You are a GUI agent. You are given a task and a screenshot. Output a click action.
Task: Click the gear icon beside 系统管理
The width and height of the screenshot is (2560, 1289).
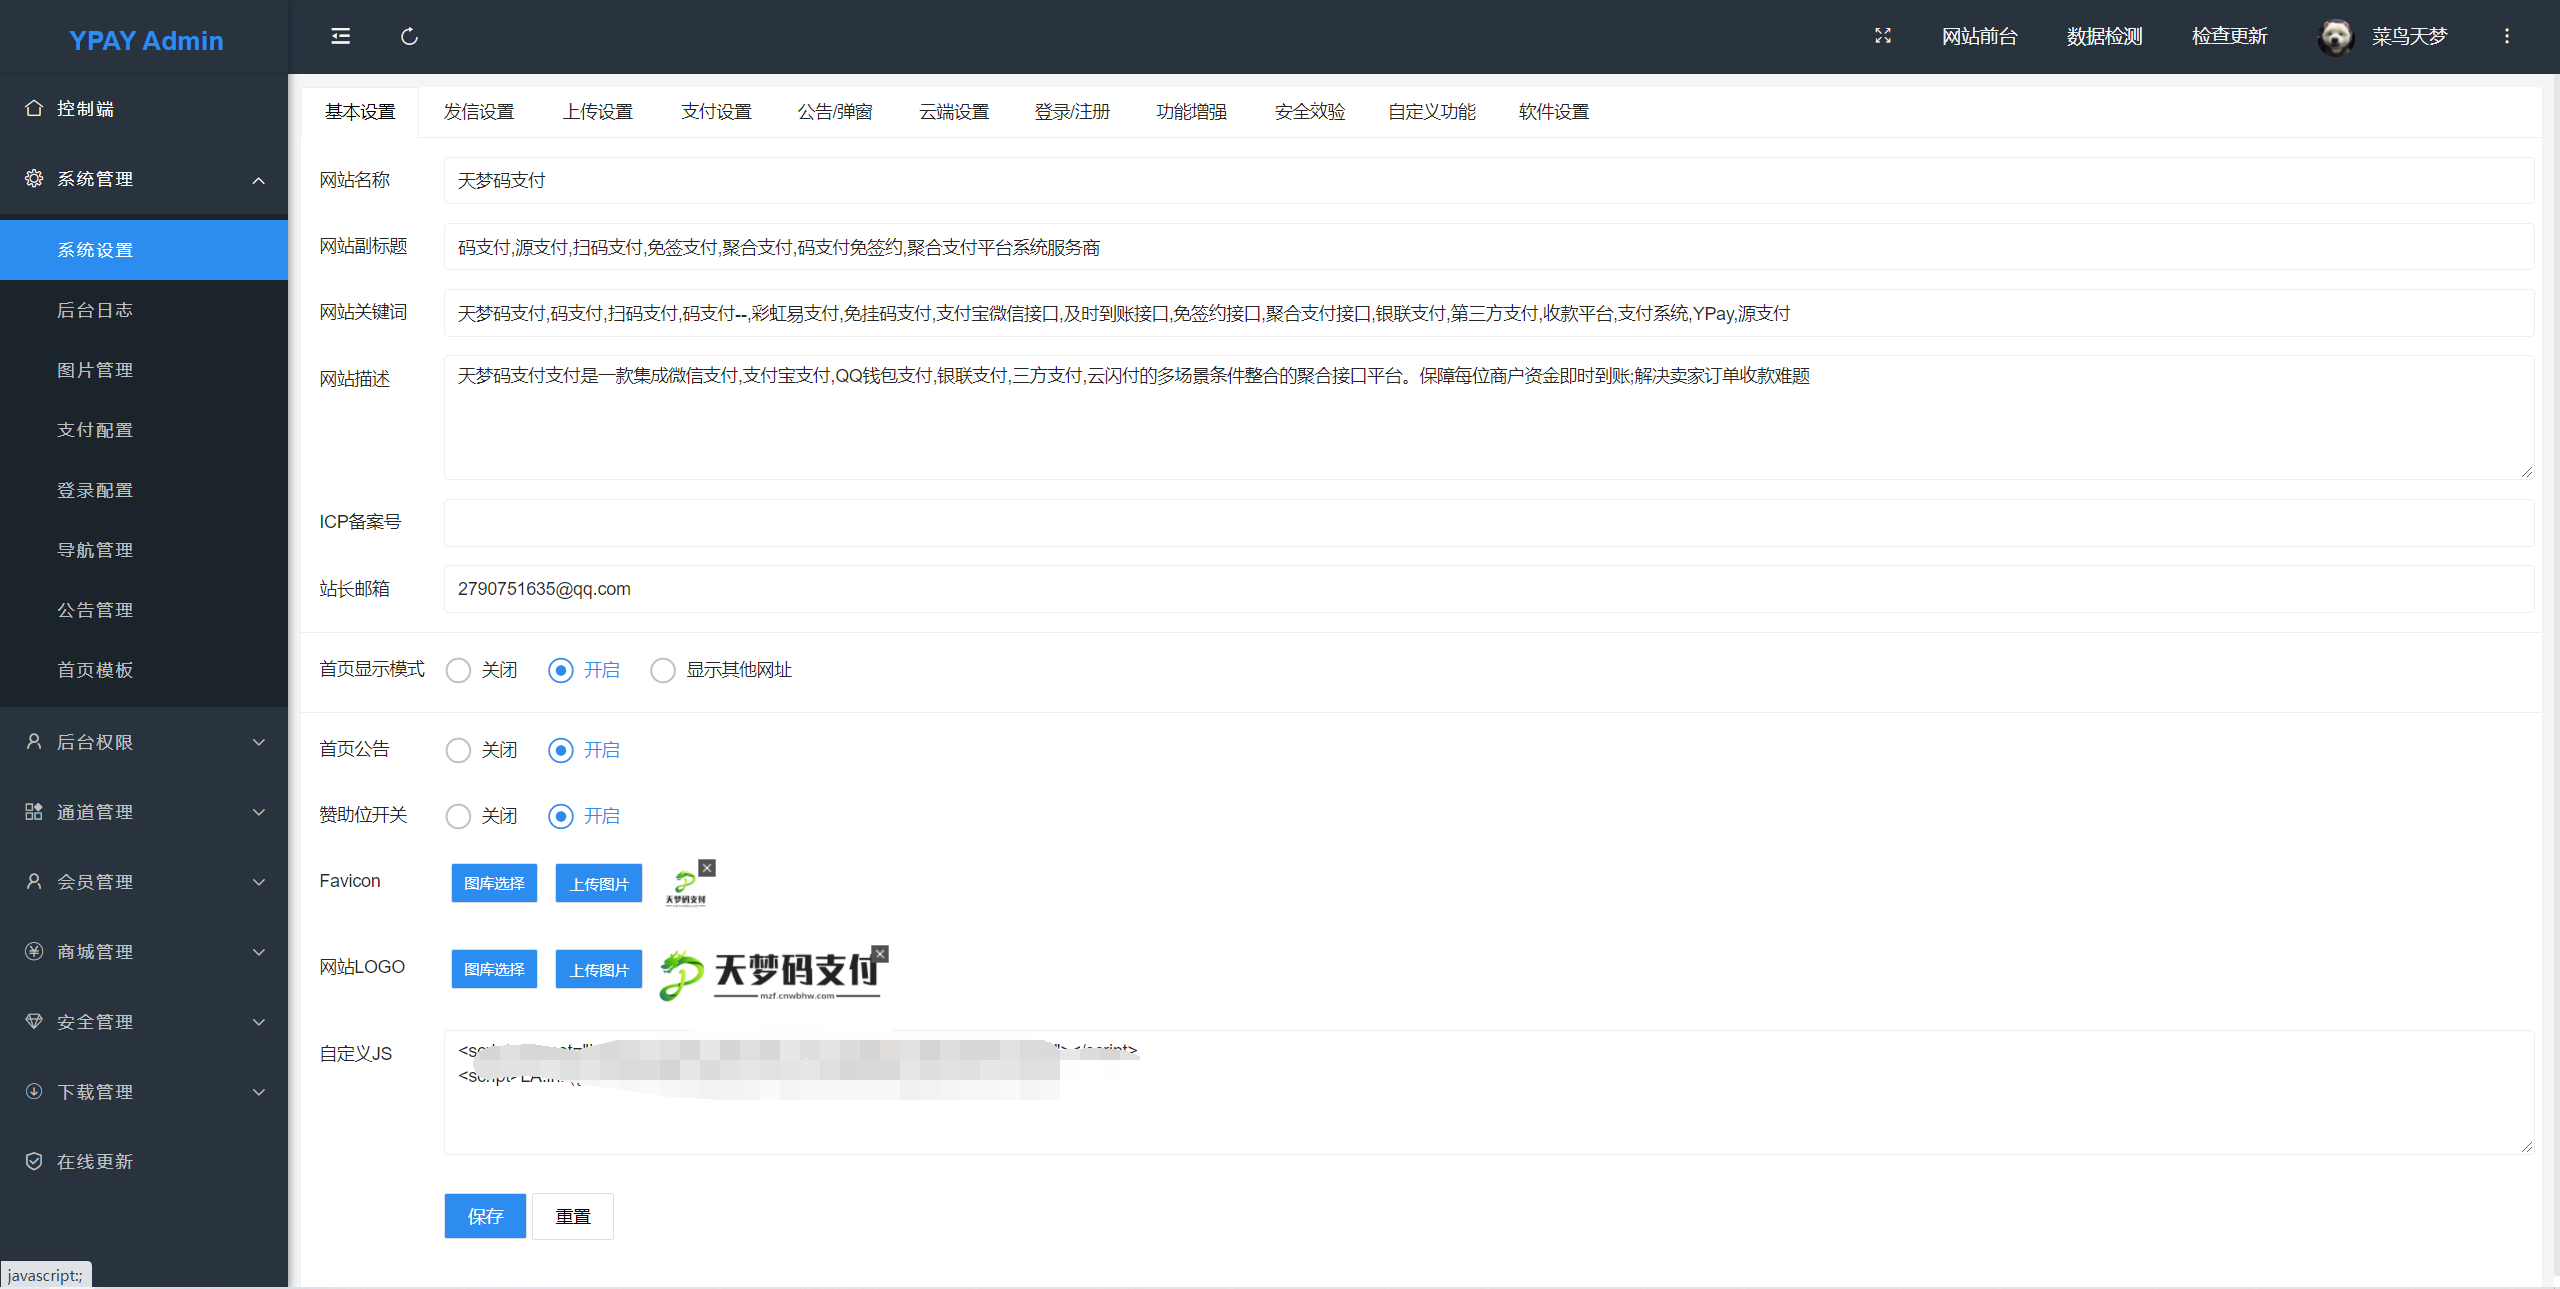click(x=34, y=178)
